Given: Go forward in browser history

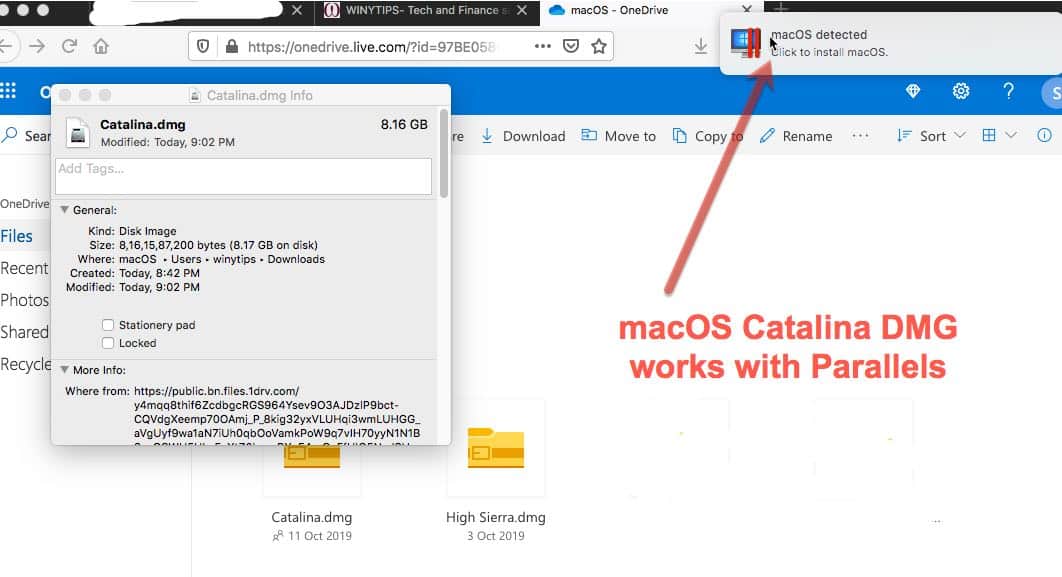Looking at the screenshot, I should [37, 46].
